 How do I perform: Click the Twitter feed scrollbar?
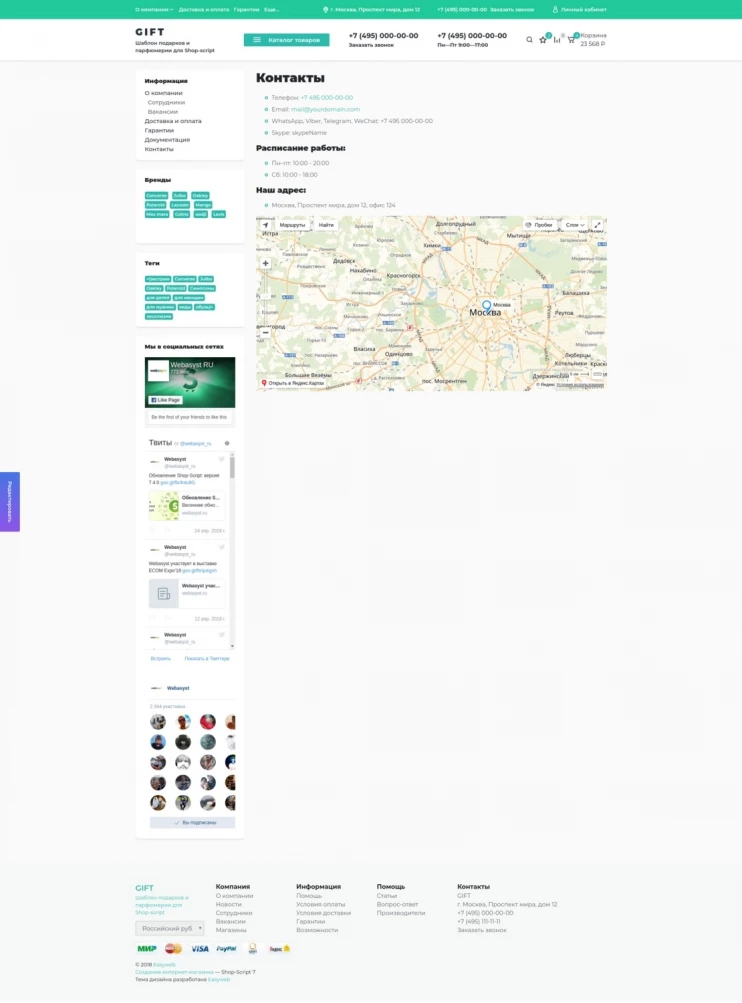coord(232,468)
